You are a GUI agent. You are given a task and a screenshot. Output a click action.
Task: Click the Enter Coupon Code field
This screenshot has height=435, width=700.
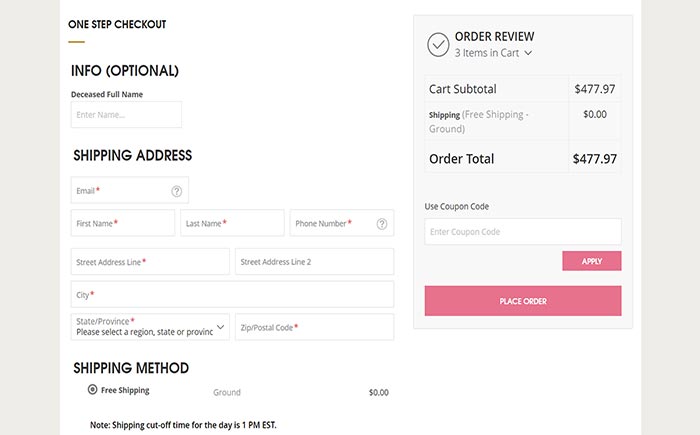click(523, 231)
